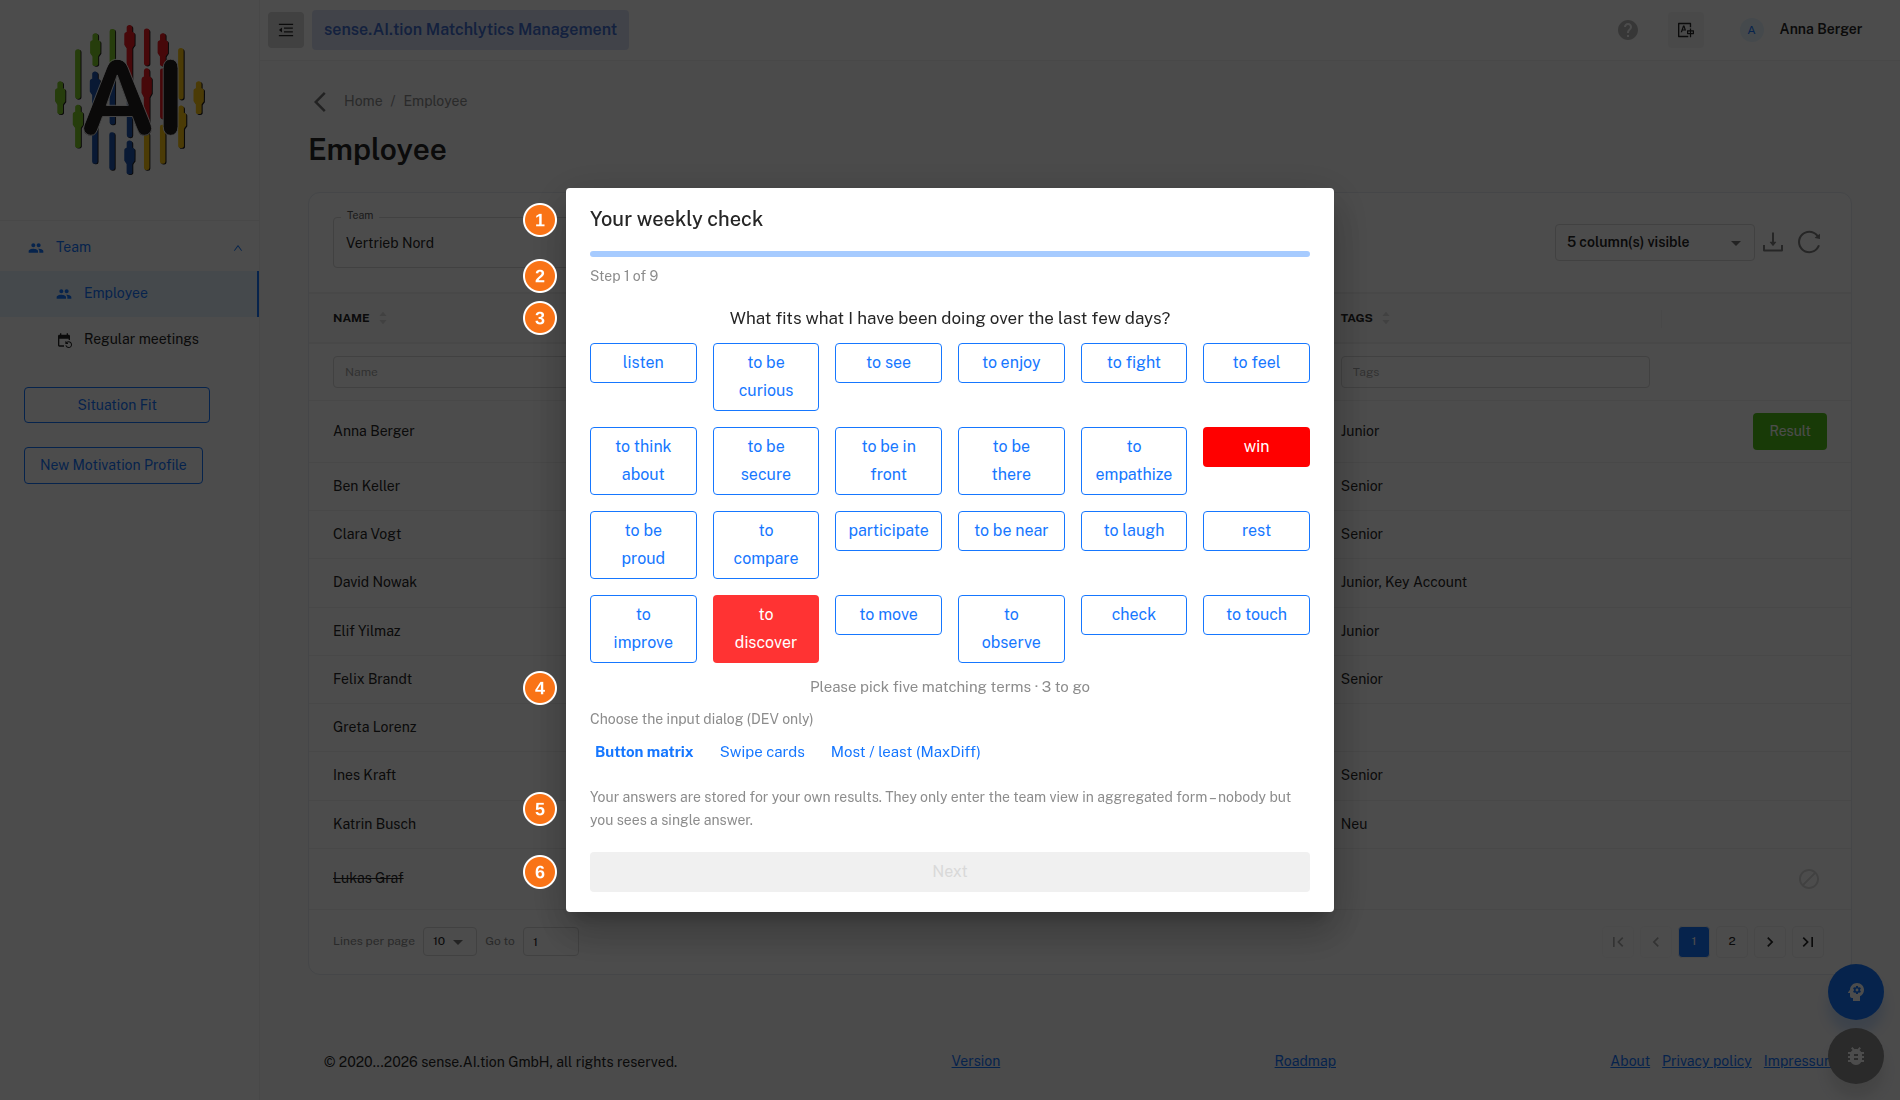Refresh the employee table

coord(1809,242)
